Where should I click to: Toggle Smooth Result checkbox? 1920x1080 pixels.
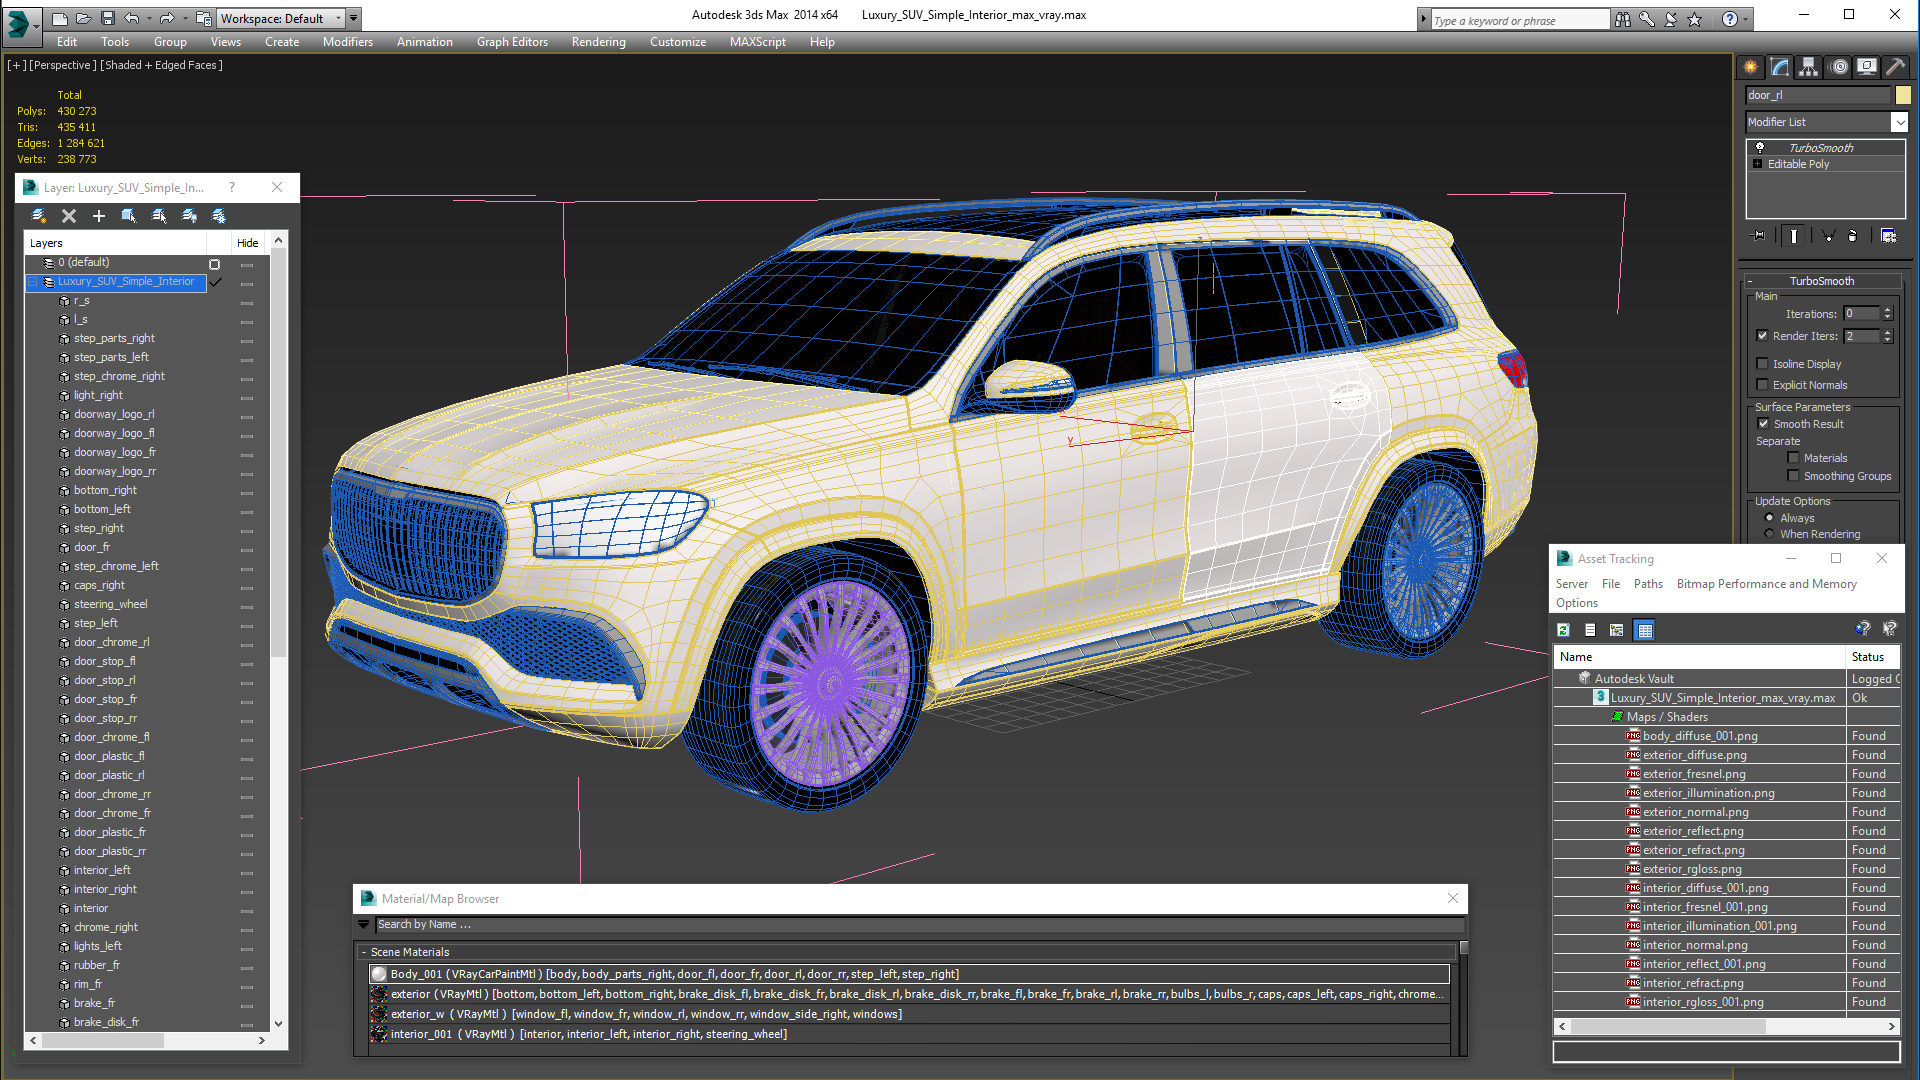click(x=1763, y=424)
